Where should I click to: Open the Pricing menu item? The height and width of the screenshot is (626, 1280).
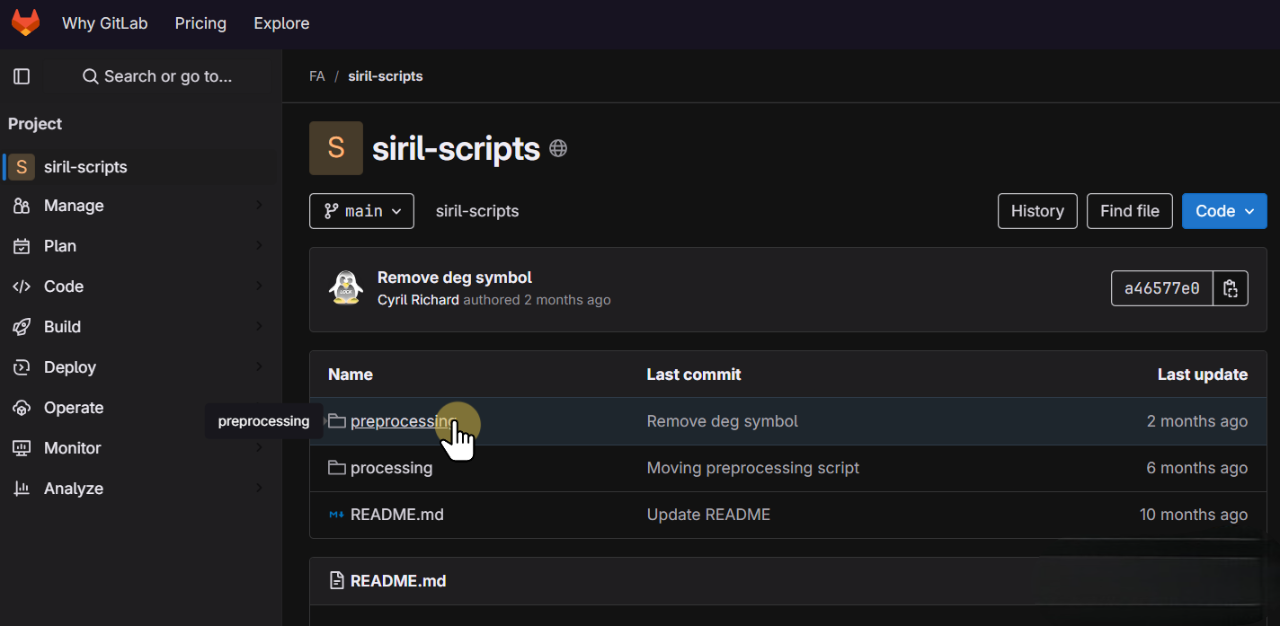click(200, 23)
